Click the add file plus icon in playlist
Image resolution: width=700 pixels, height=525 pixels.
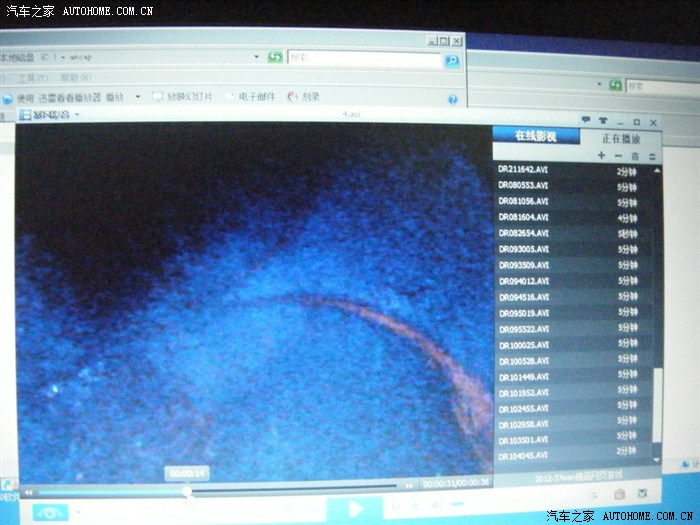tap(601, 156)
